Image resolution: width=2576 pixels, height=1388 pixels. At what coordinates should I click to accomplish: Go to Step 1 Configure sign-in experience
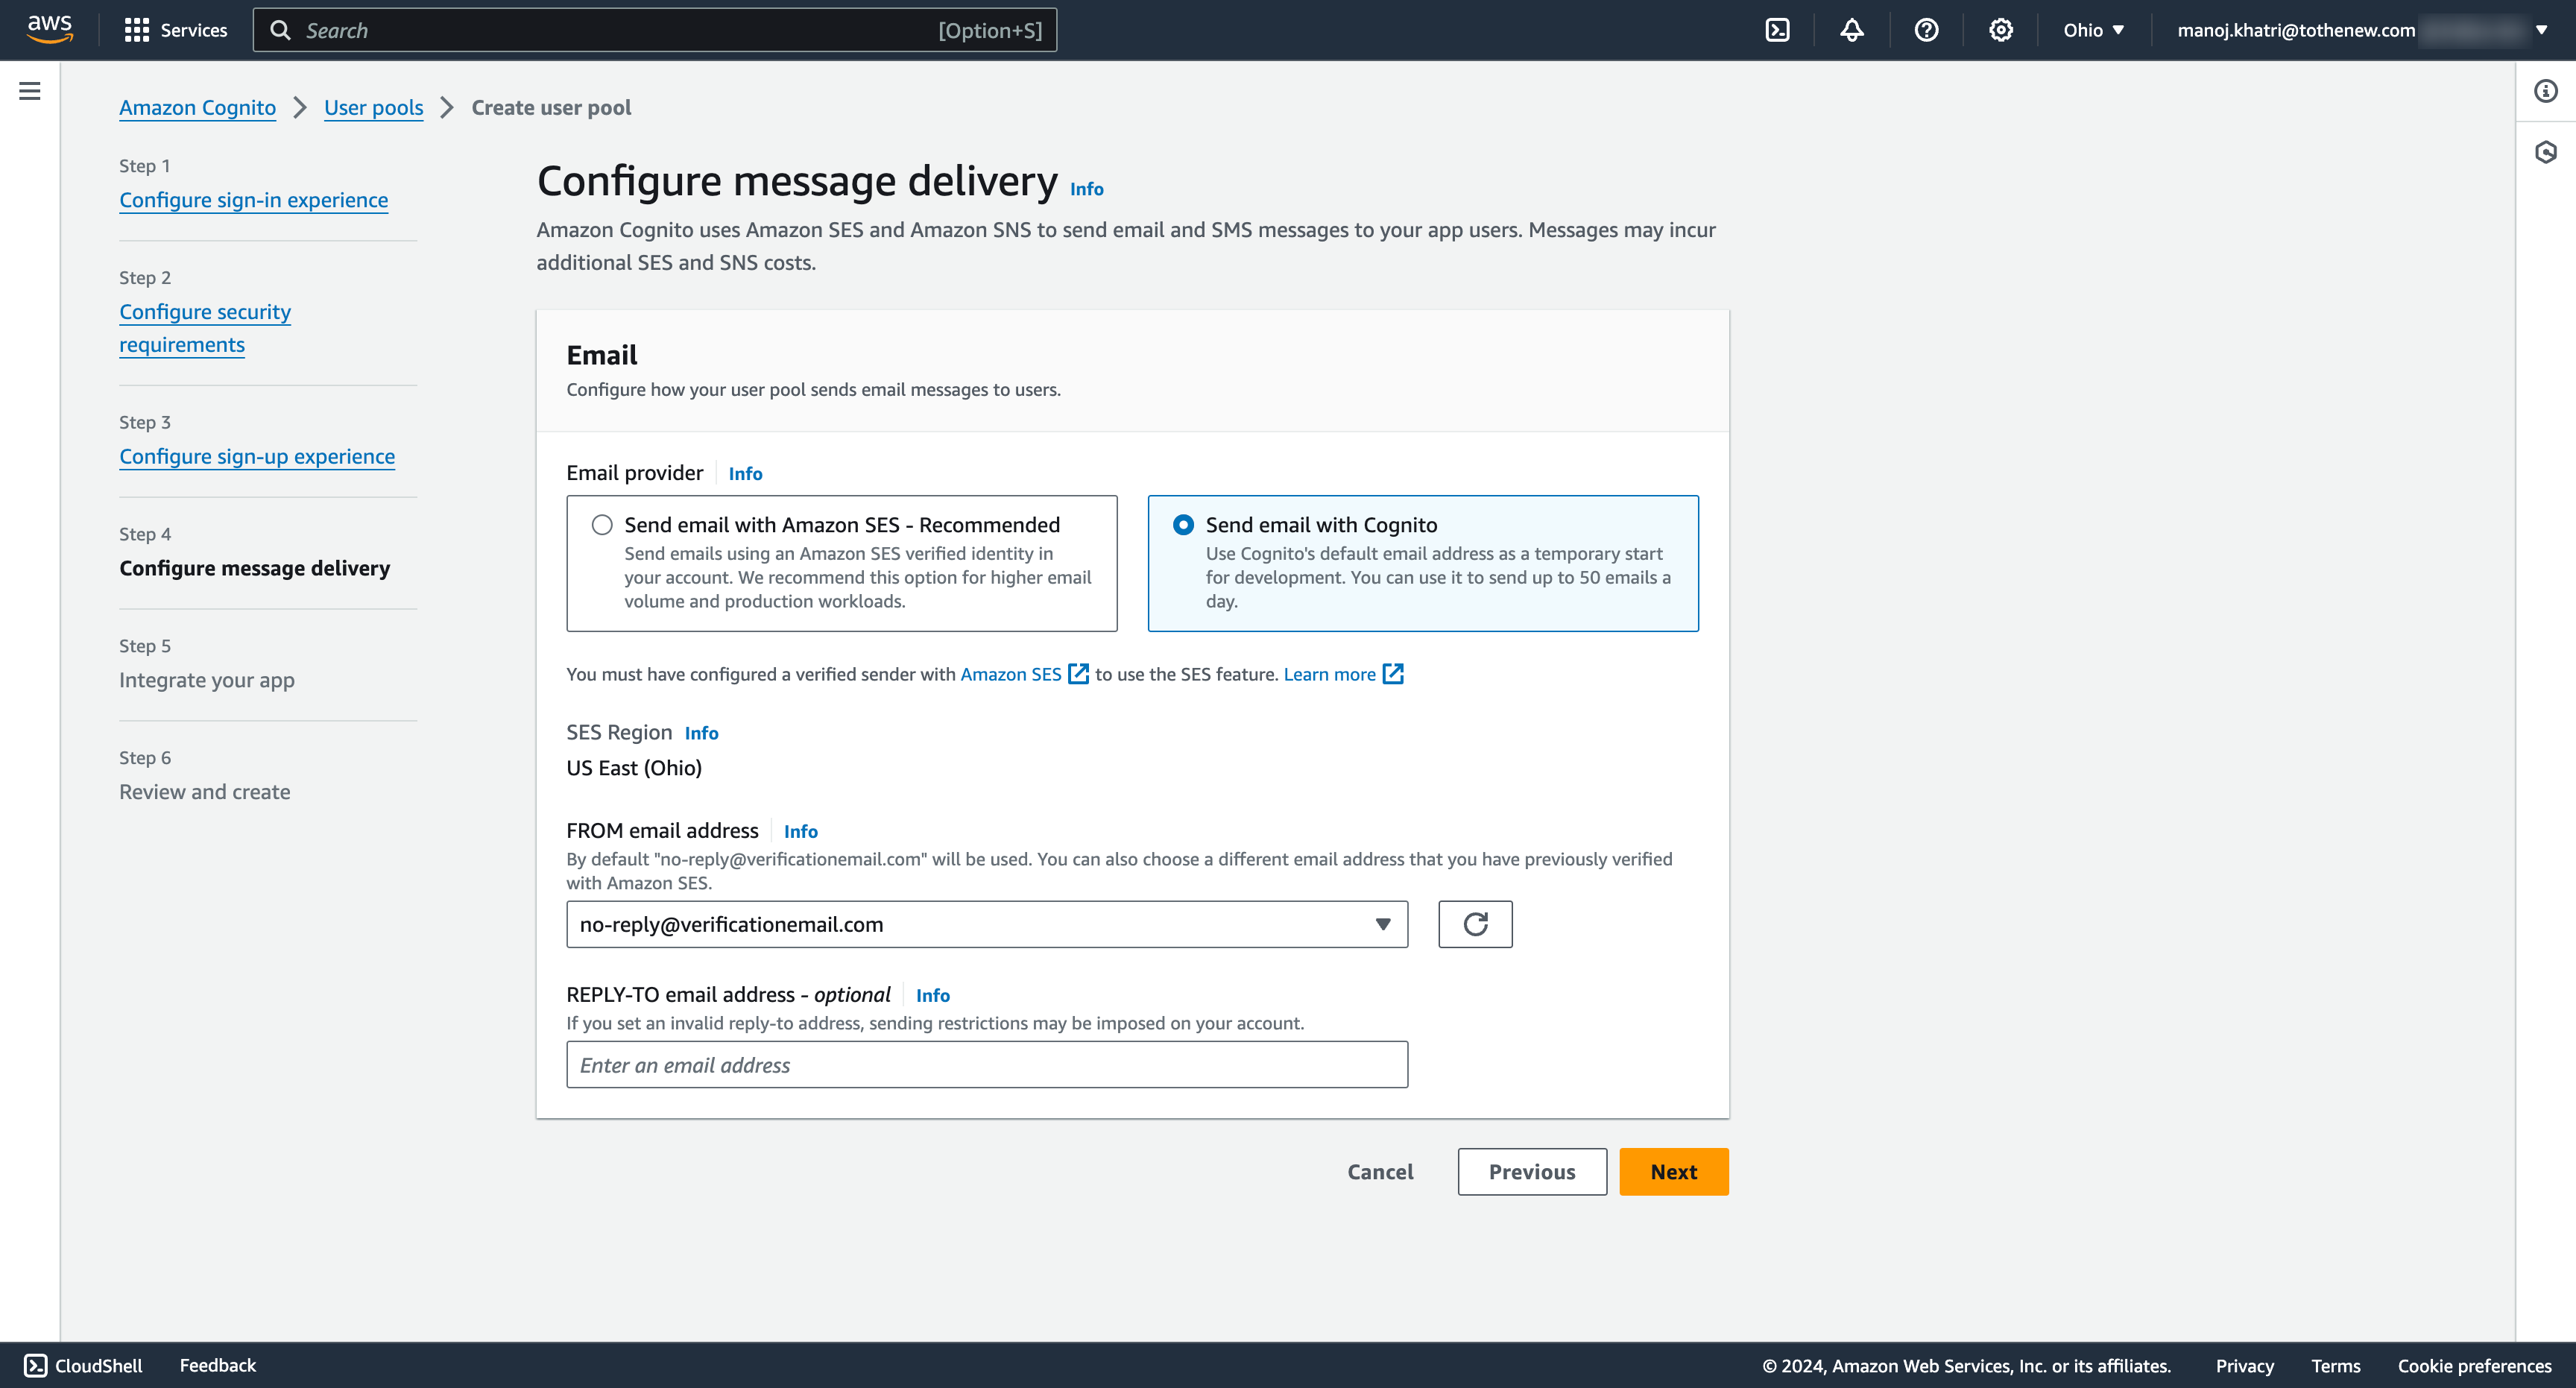pos(253,200)
